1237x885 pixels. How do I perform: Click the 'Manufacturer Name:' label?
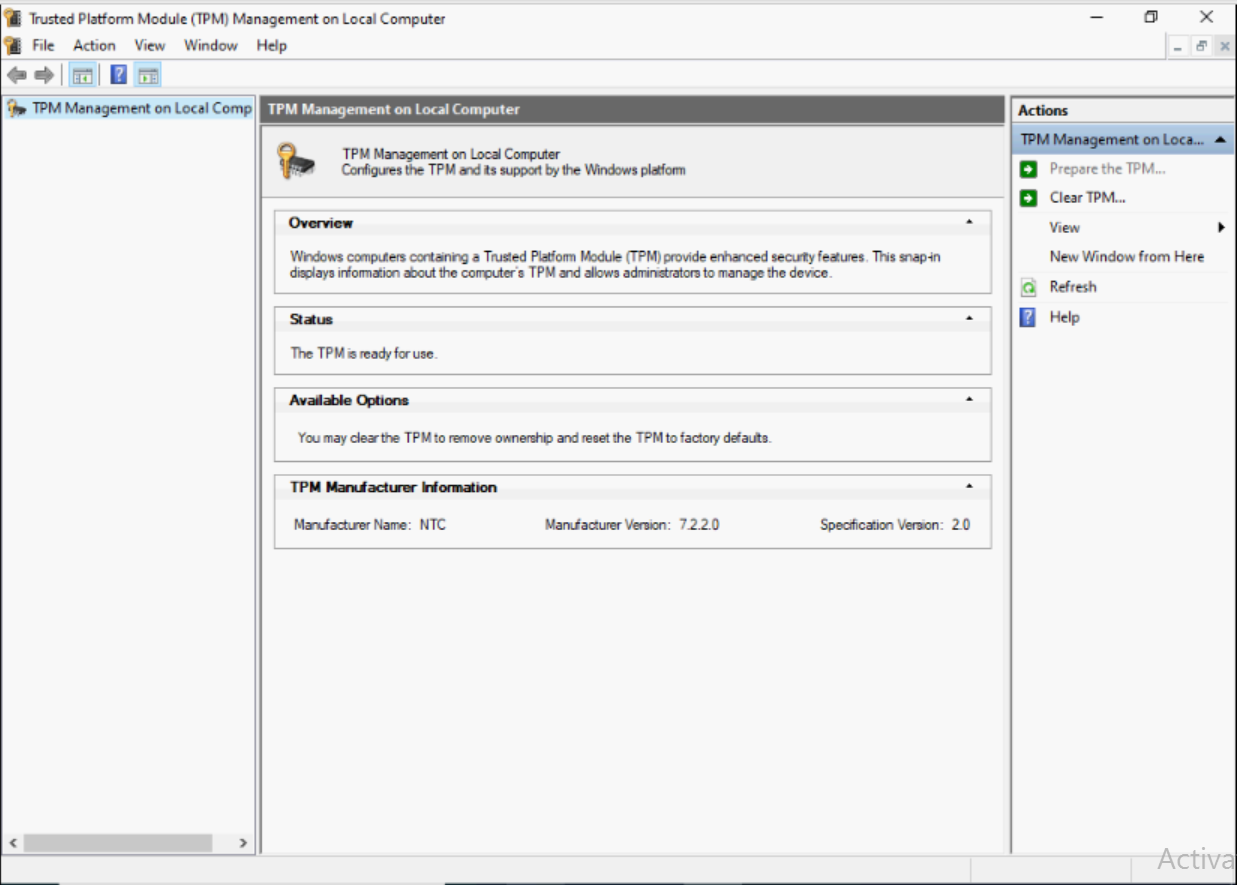352,525
